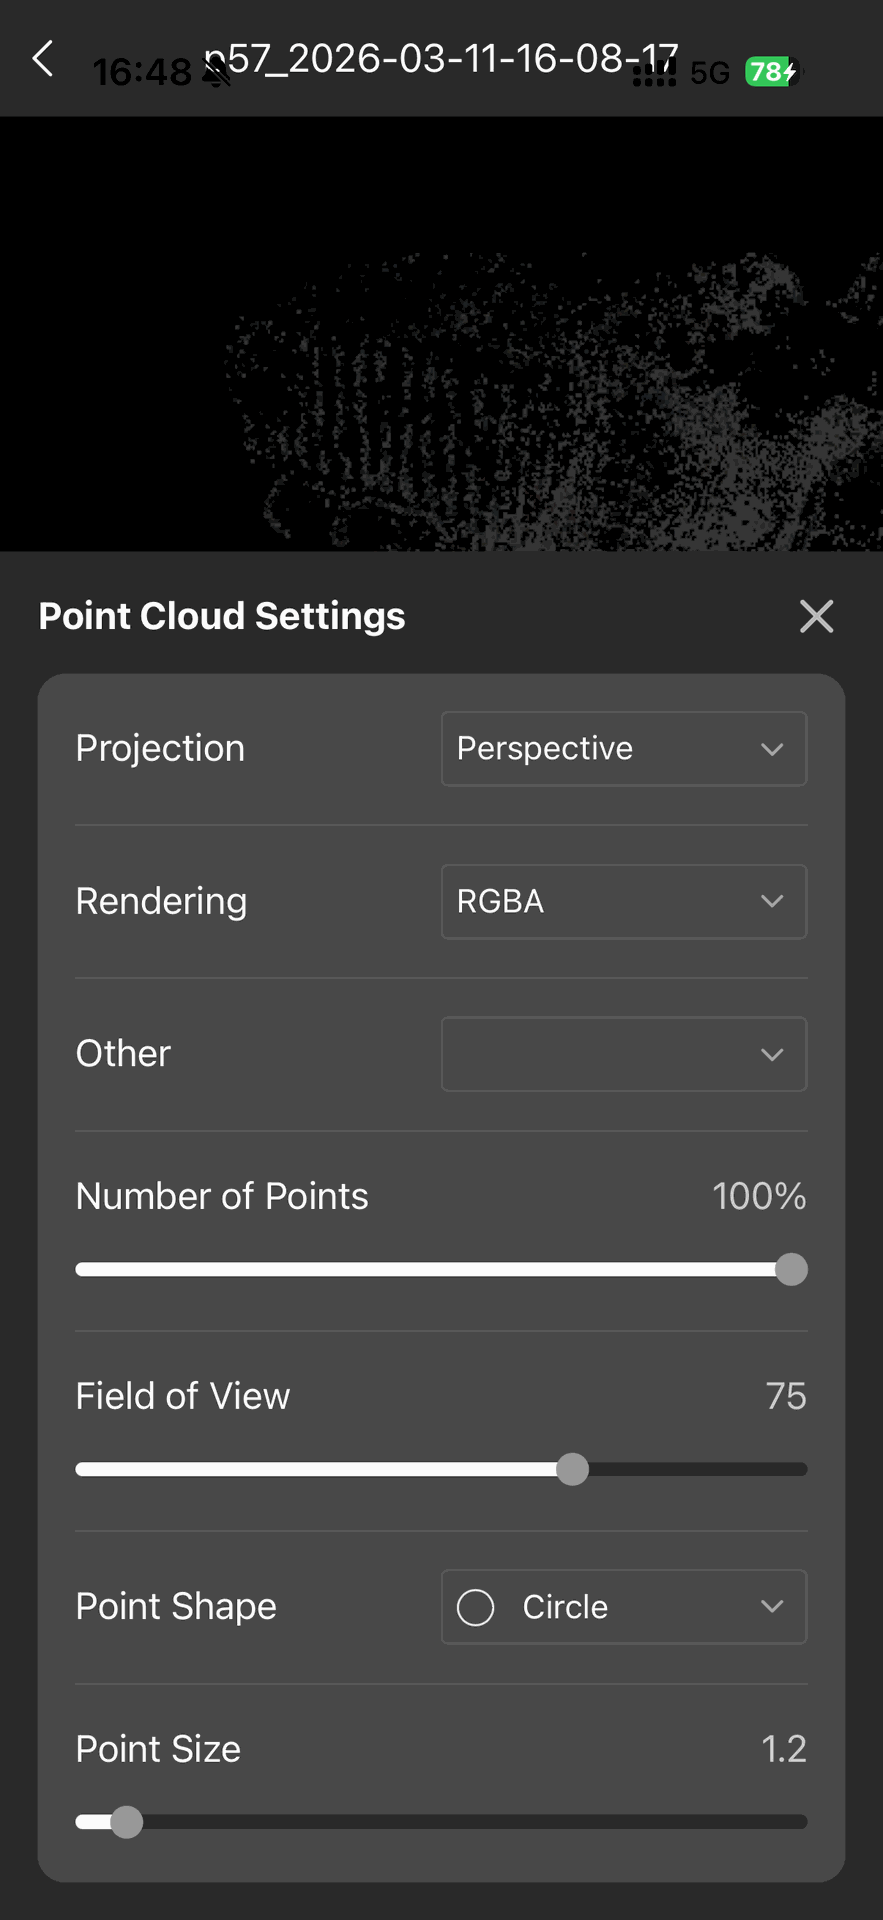Expand the Rendering dropdown showing RGBA
The height and width of the screenshot is (1920, 883).
tap(623, 902)
